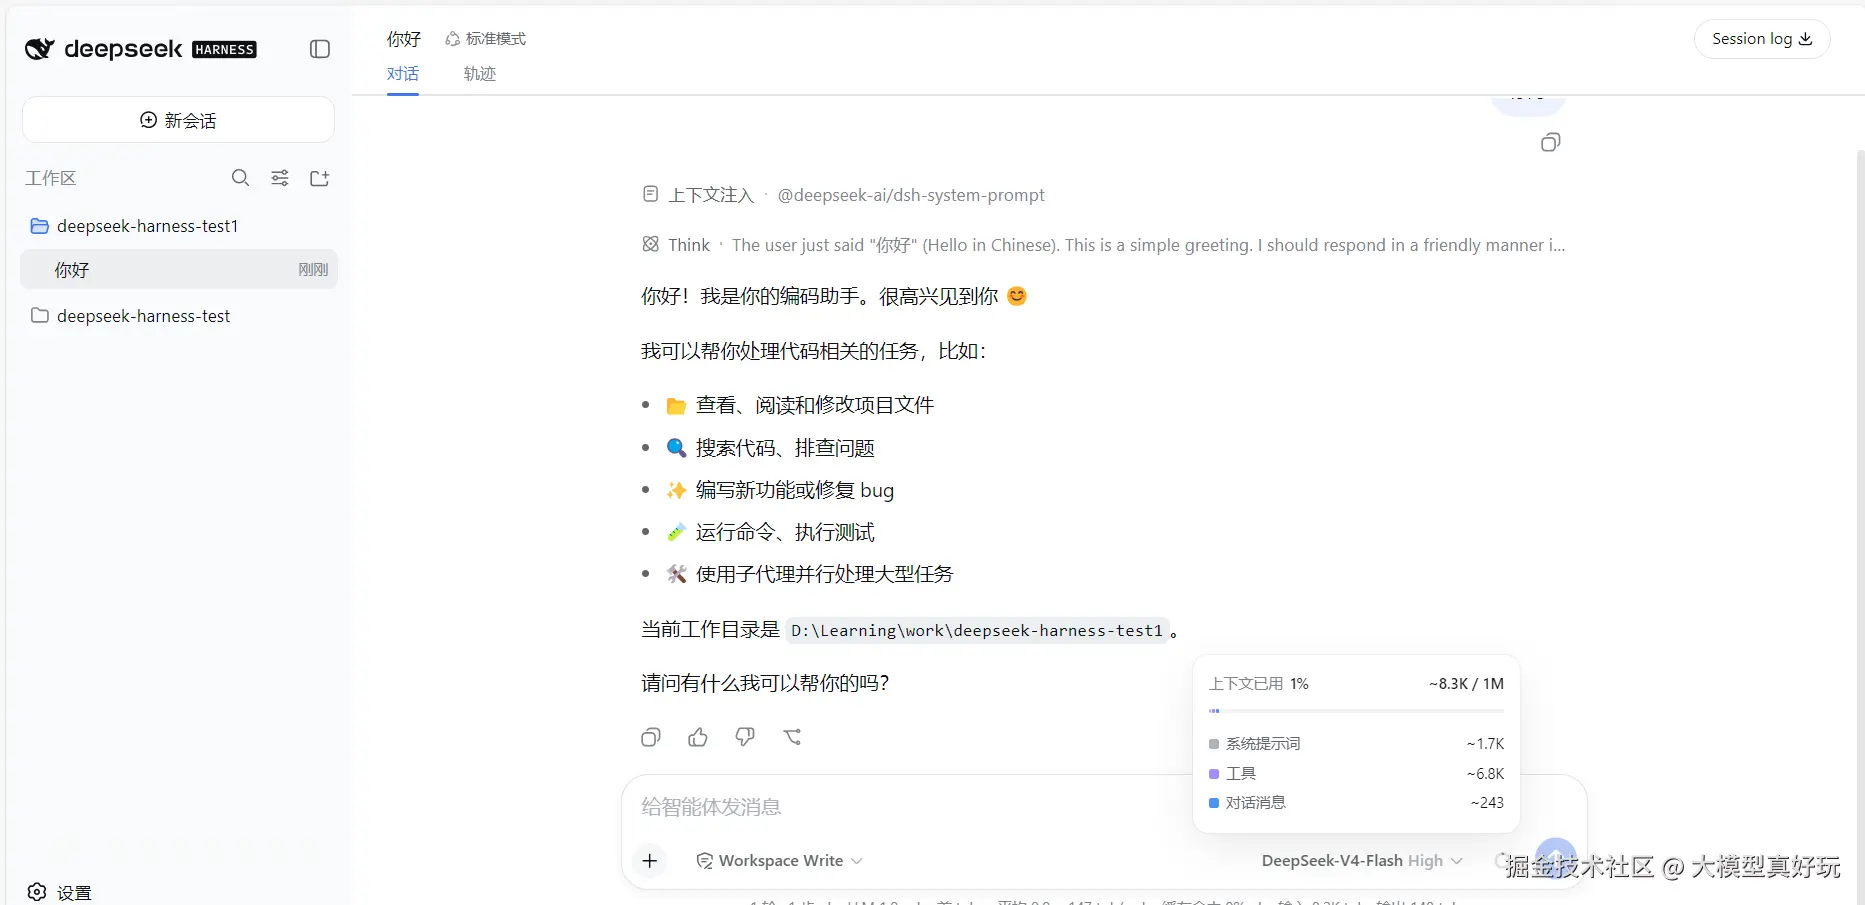The height and width of the screenshot is (905, 1865).
Task: Click the deepseek whale logo
Action: 39,49
